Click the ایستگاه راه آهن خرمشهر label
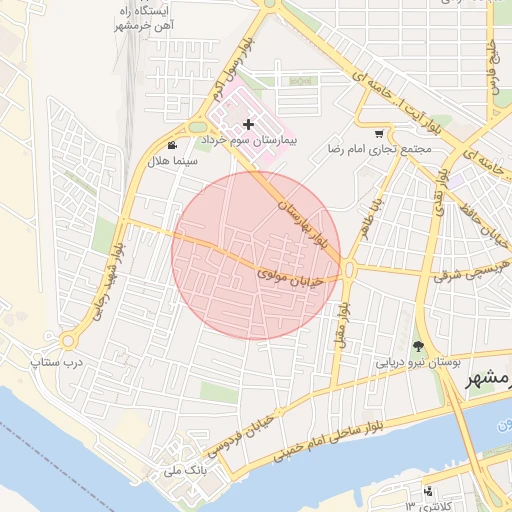 pyautogui.click(x=144, y=18)
